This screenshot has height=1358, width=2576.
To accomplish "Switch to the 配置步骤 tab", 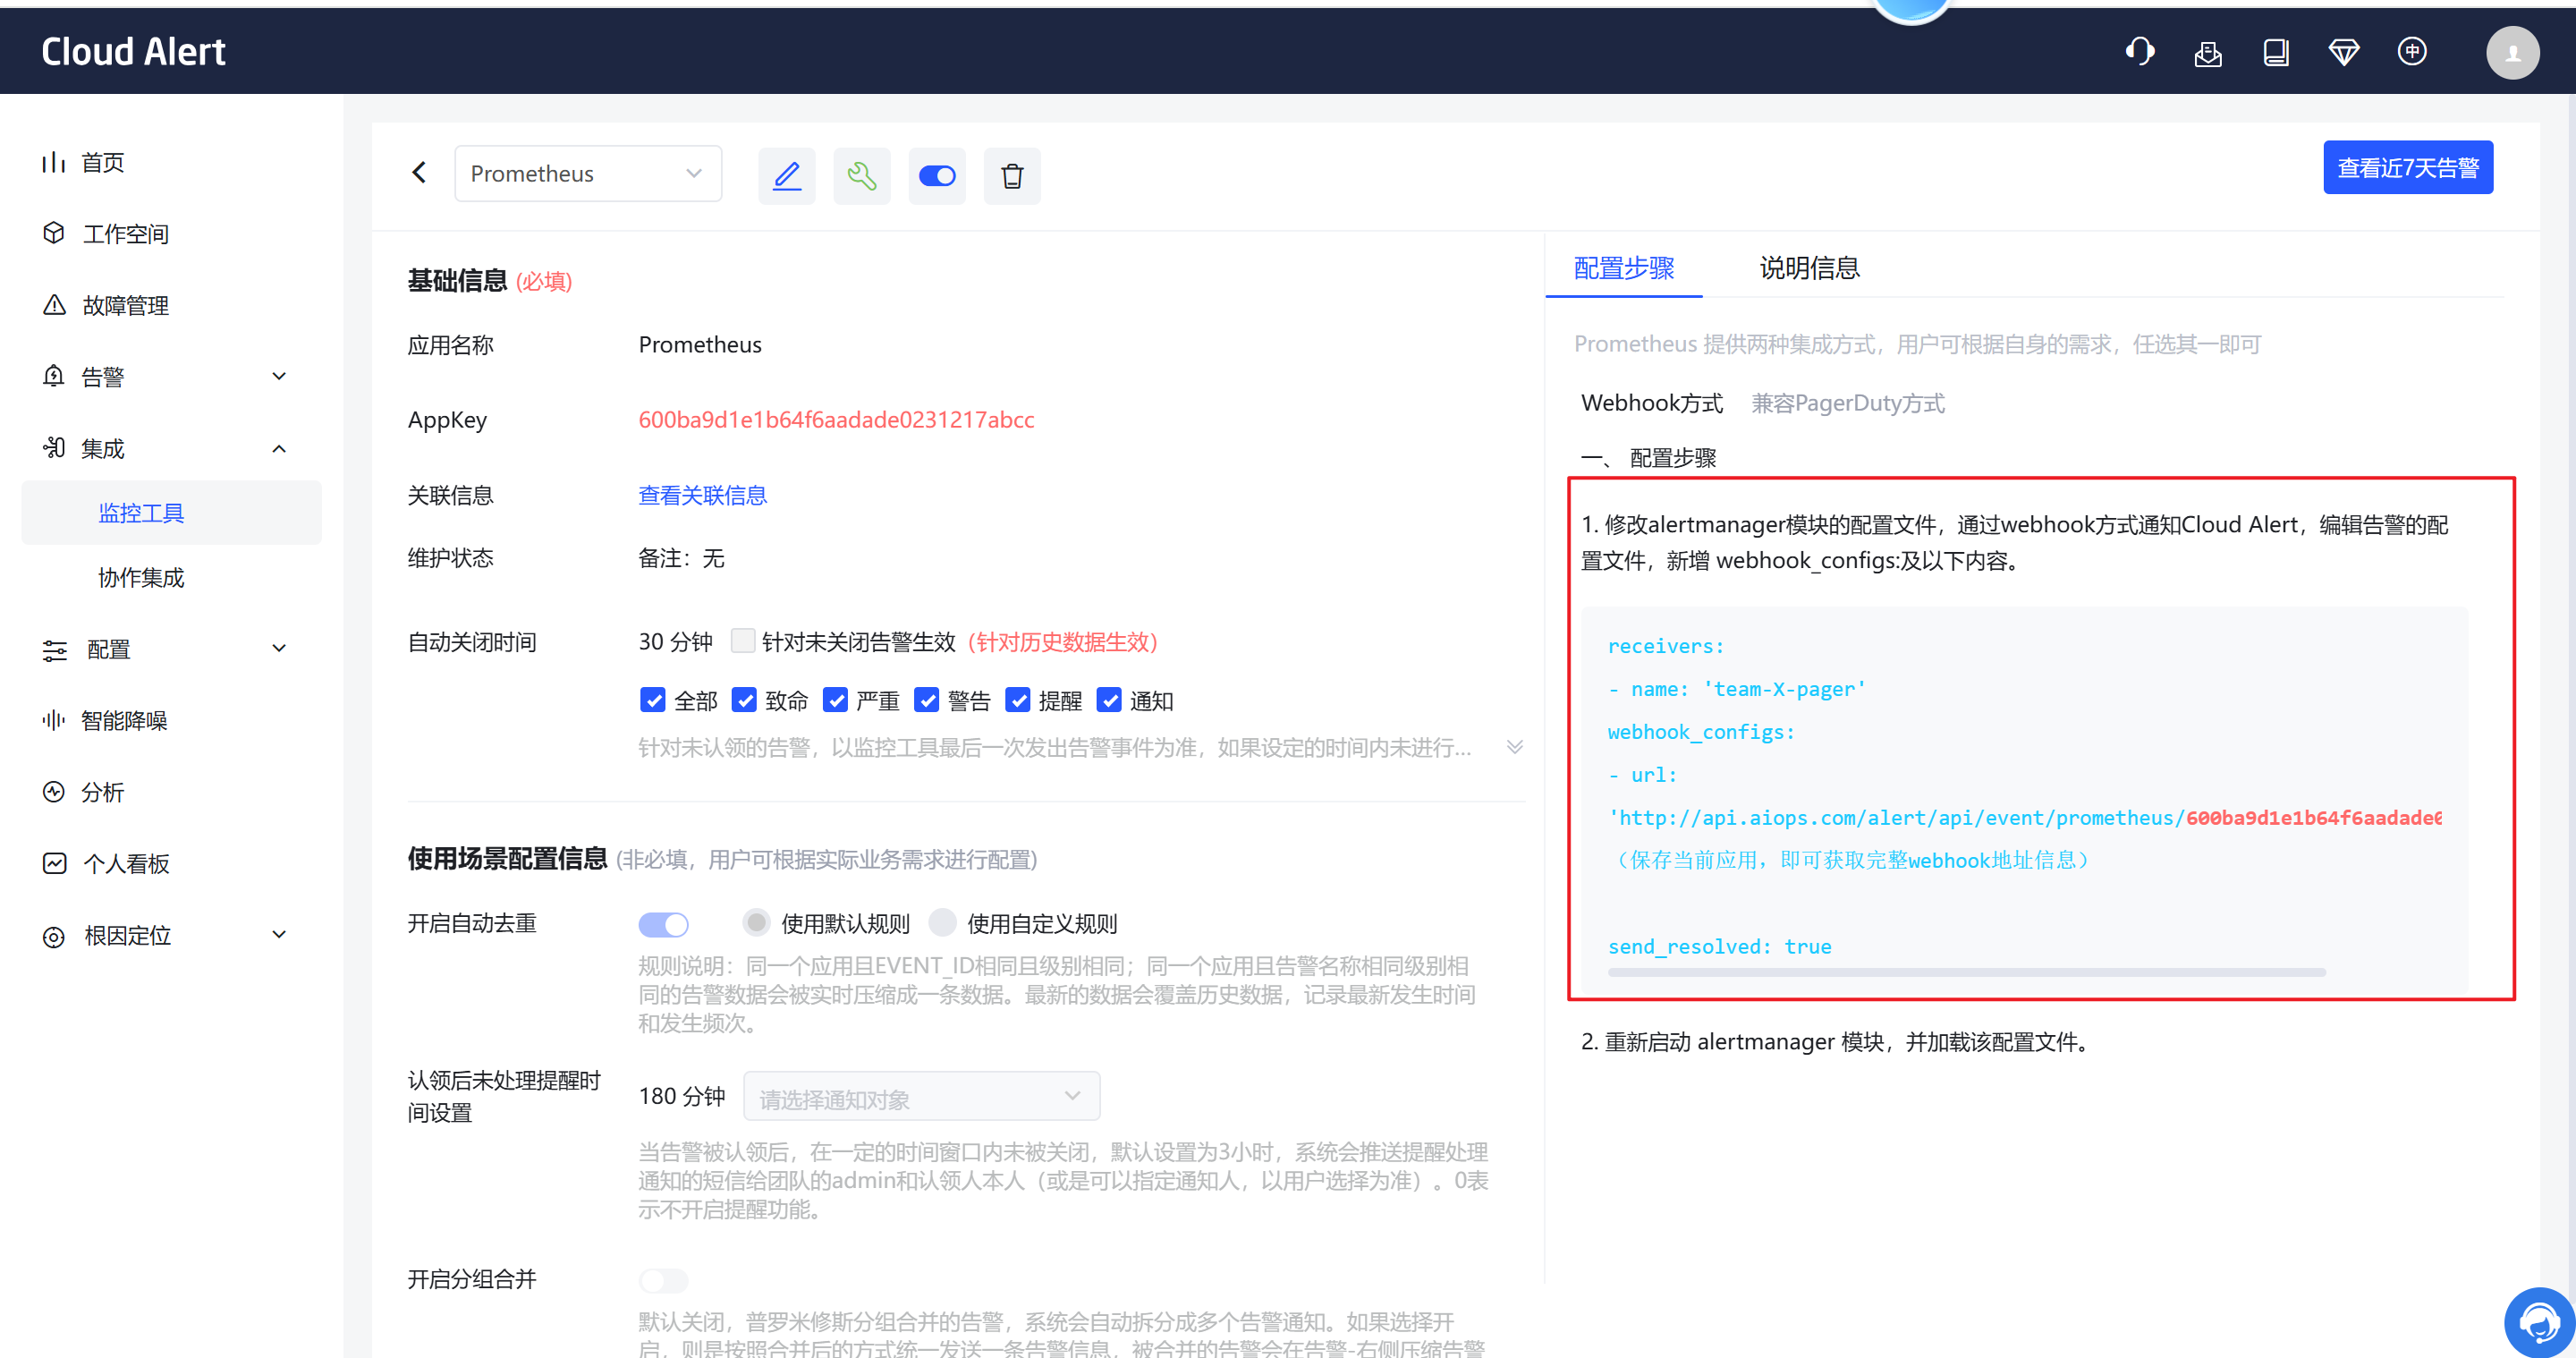I will [1623, 268].
